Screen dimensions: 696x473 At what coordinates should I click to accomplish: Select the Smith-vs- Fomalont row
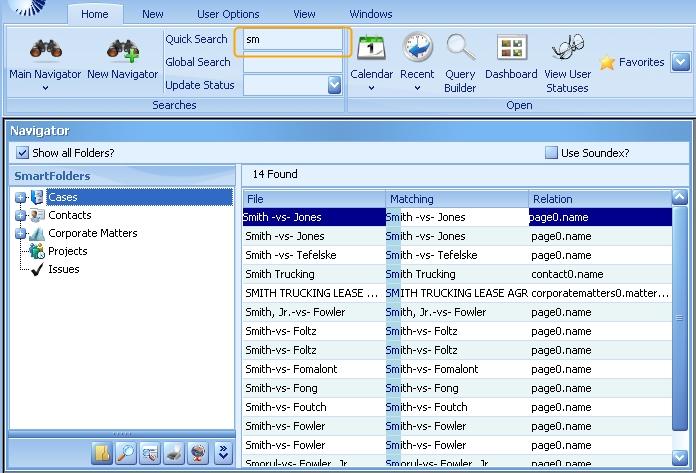pyautogui.click(x=457, y=369)
